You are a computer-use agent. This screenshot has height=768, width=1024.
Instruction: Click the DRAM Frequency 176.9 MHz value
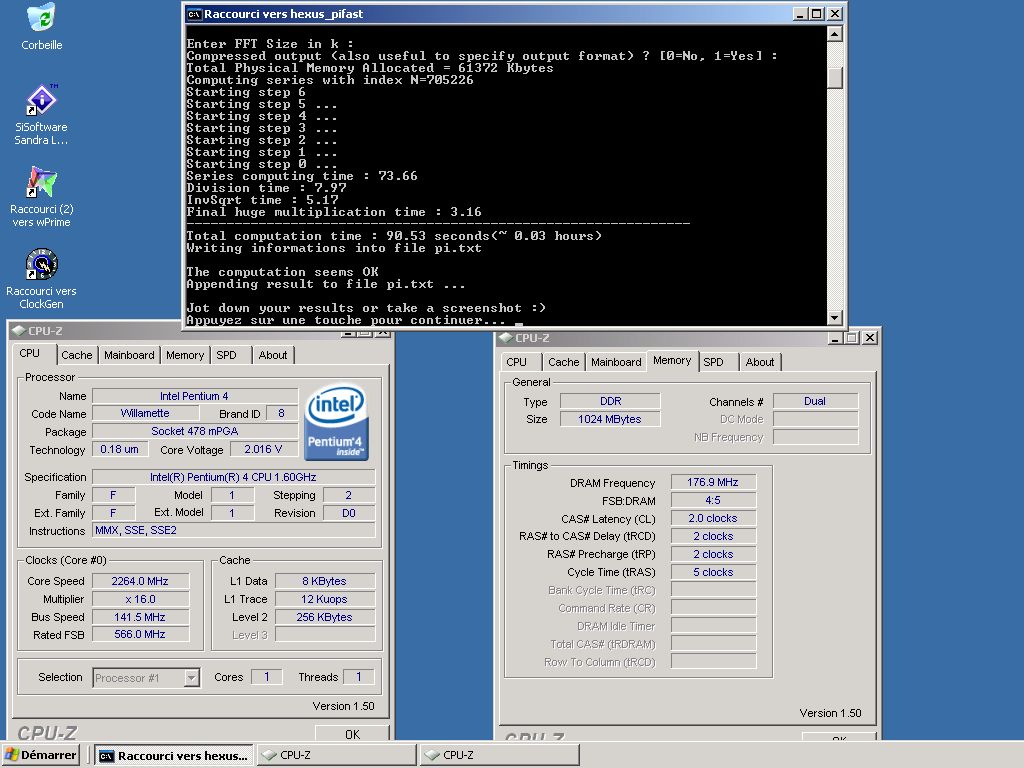point(713,482)
